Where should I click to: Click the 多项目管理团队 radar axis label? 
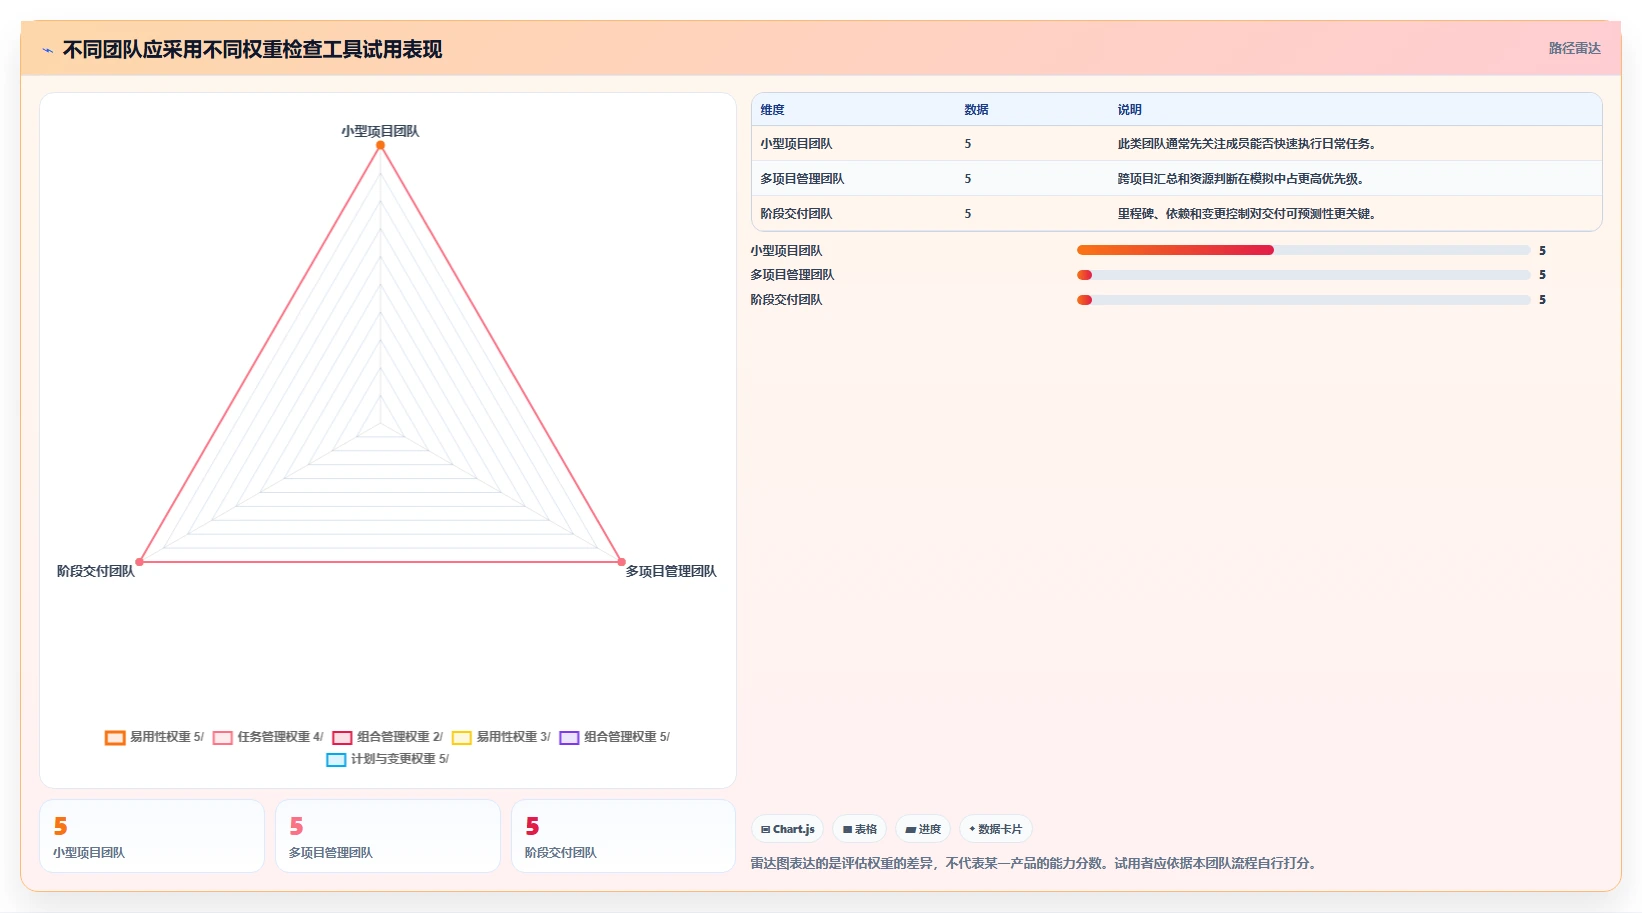click(x=671, y=571)
